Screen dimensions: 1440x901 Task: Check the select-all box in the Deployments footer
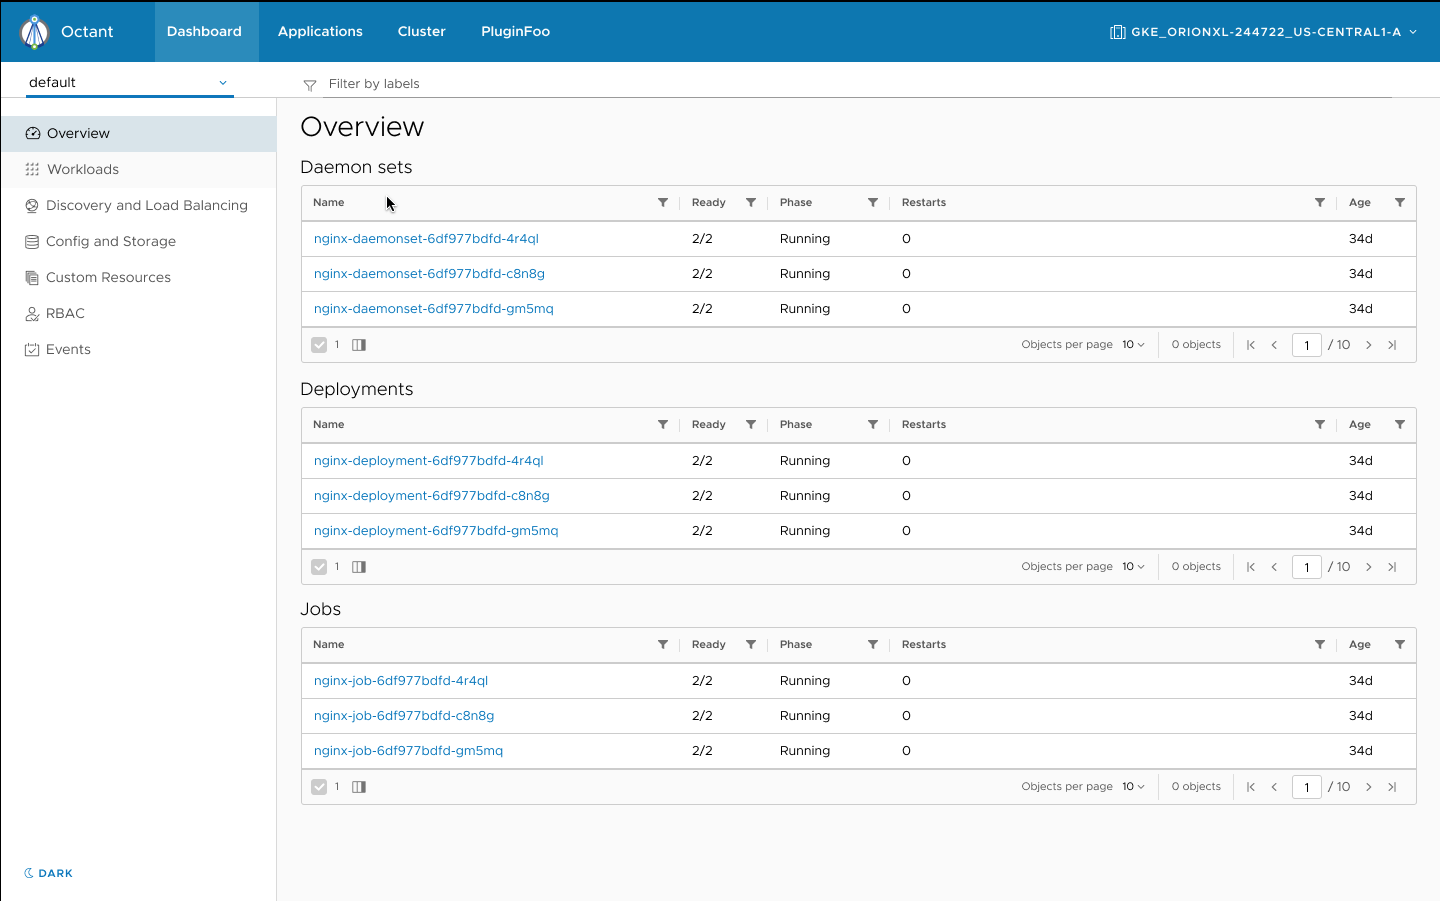tap(317, 566)
